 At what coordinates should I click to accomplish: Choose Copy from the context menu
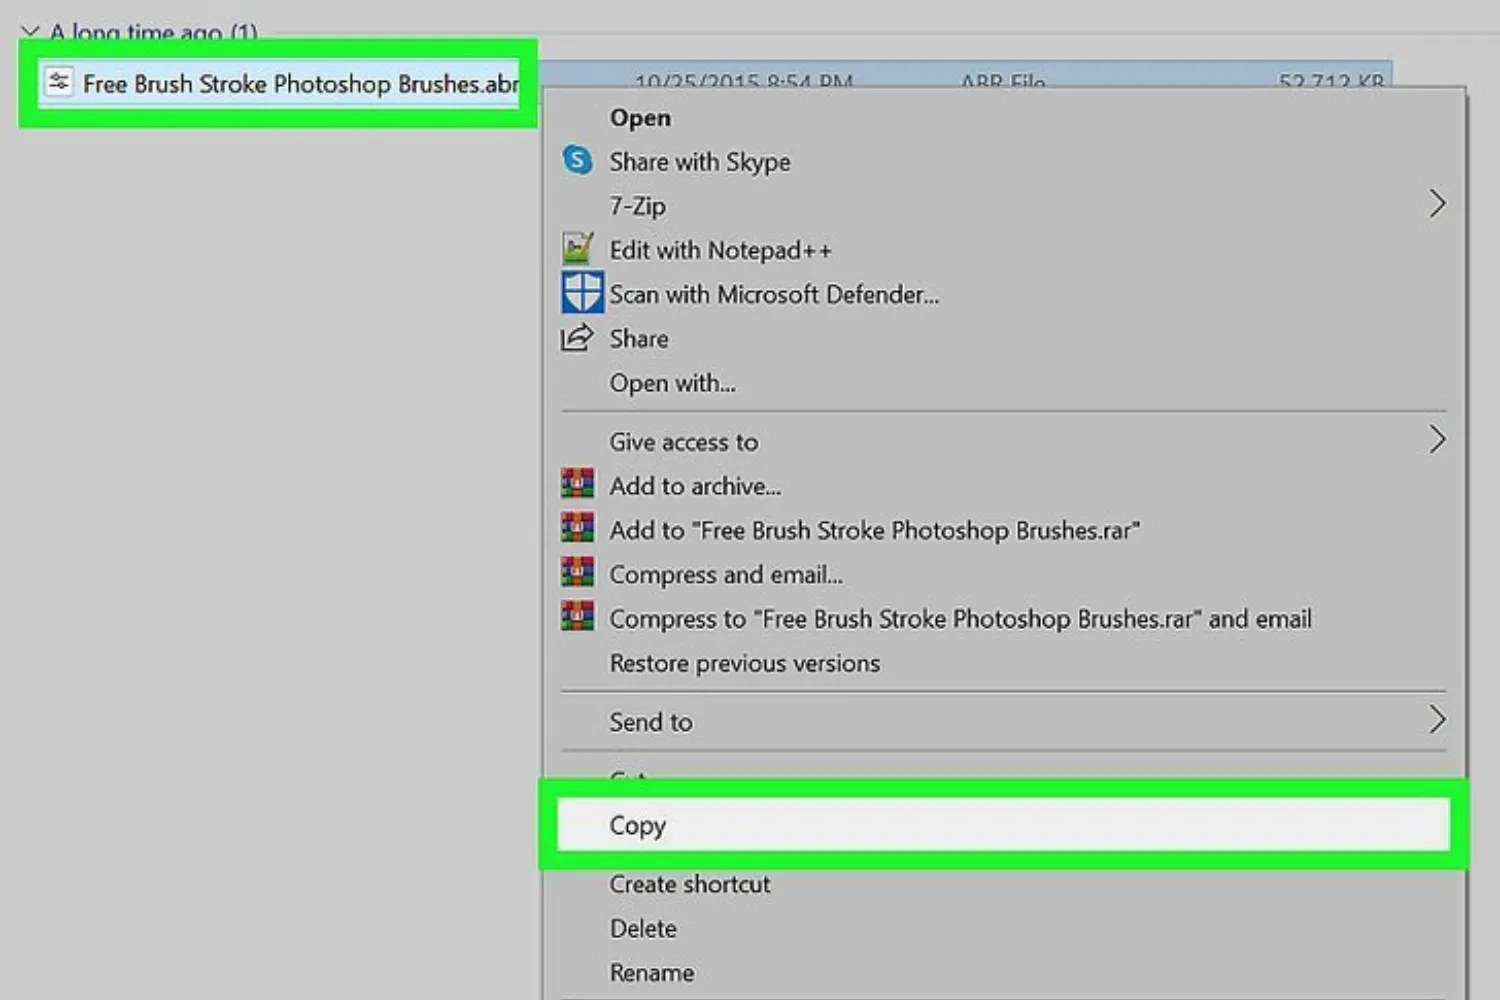[638, 825]
